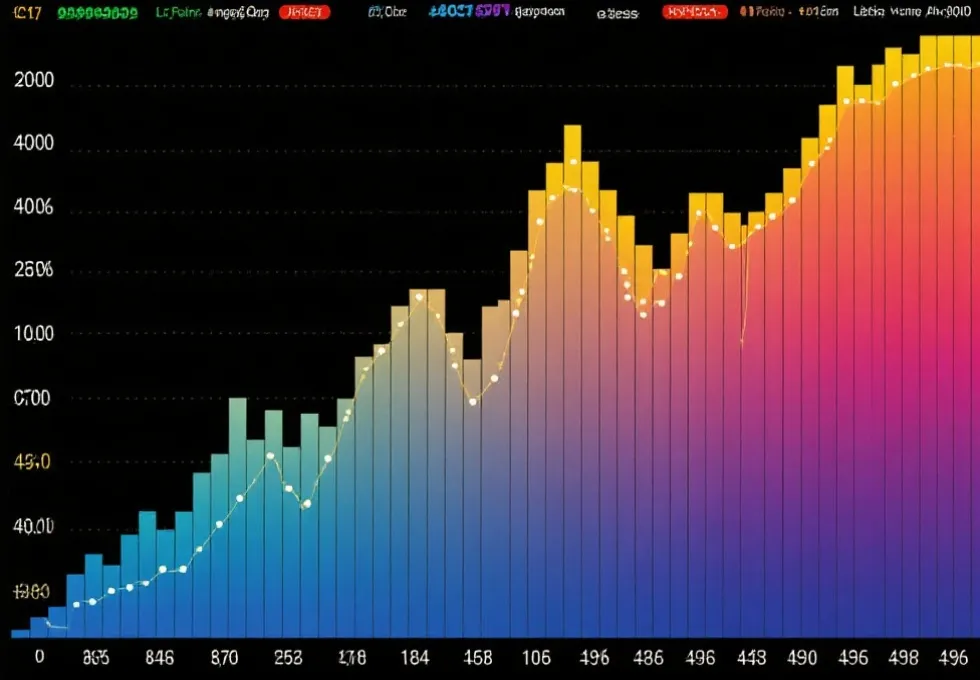Screen dimensions: 980x680
Task: Click the 253 tick label on the x-axis
Action: coord(290,658)
